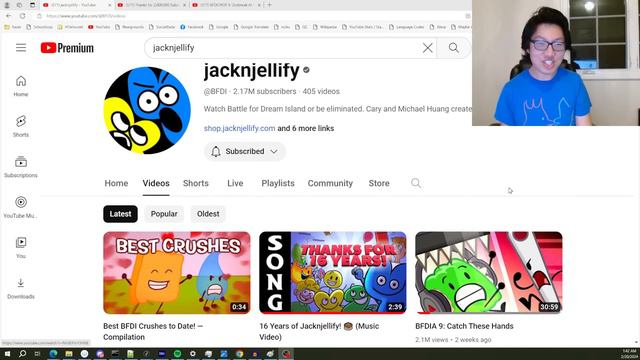640x360 pixels.
Task: Open the Facebook bookmark
Action: (x=192, y=27)
